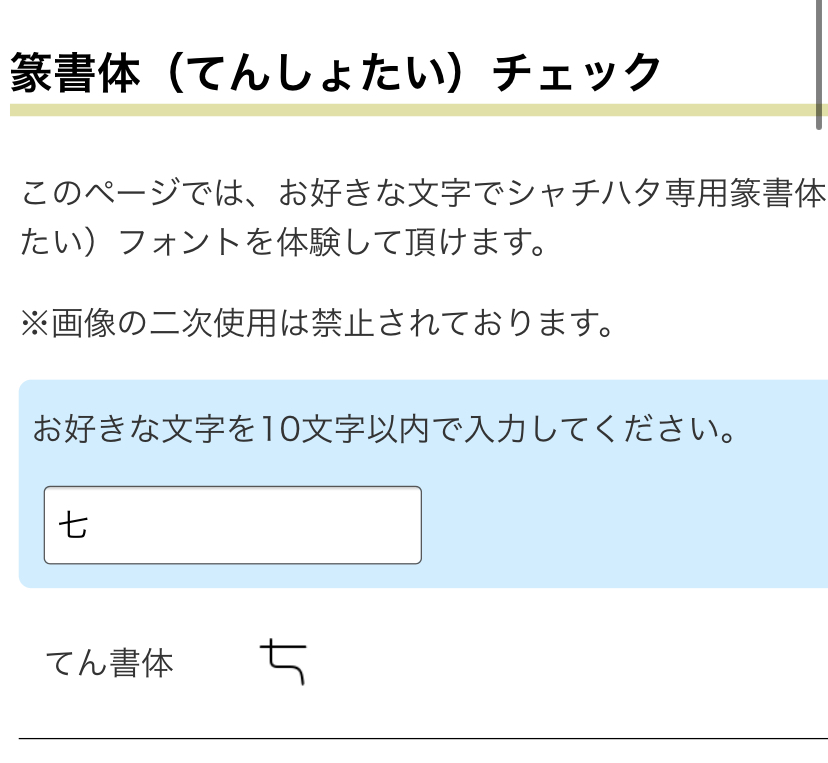828x763 pixels.
Task: Click the text input containing 七
Action: click(232, 525)
